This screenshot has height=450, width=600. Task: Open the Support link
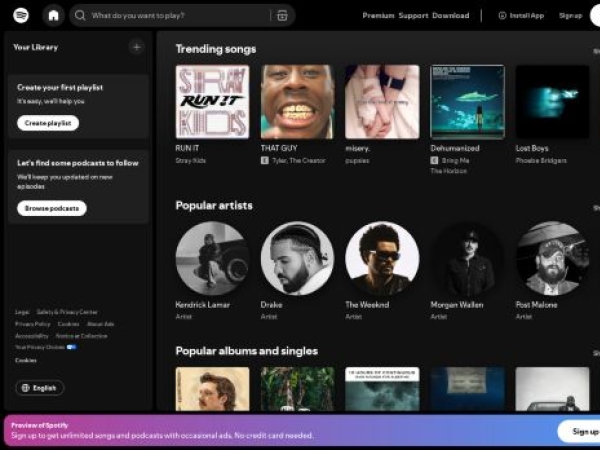(413, 15)
